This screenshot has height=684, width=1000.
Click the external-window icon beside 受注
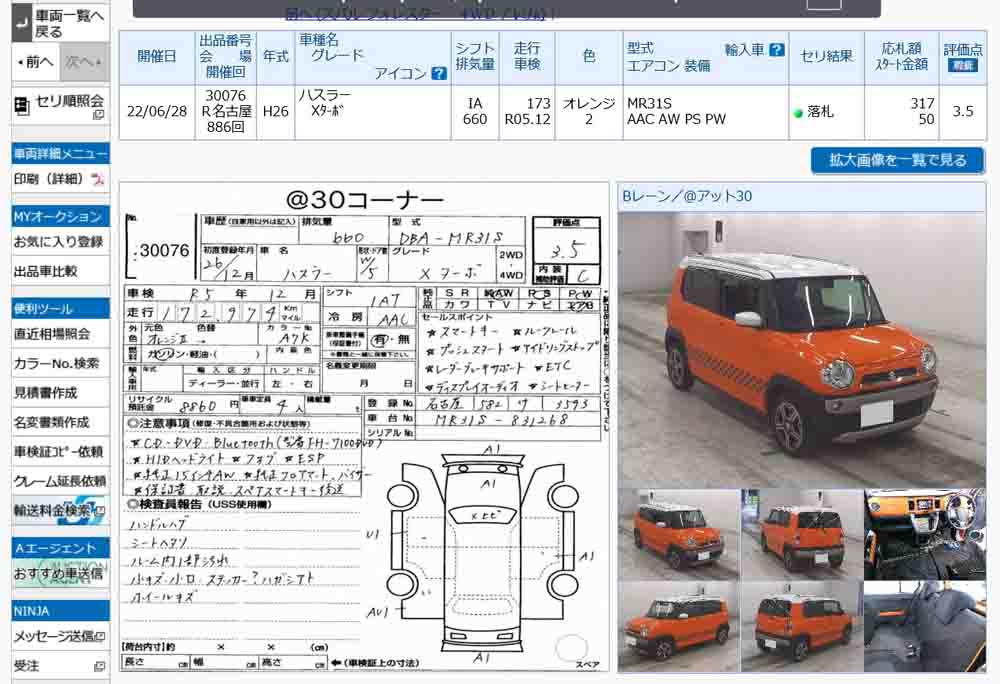click(99, 666)
